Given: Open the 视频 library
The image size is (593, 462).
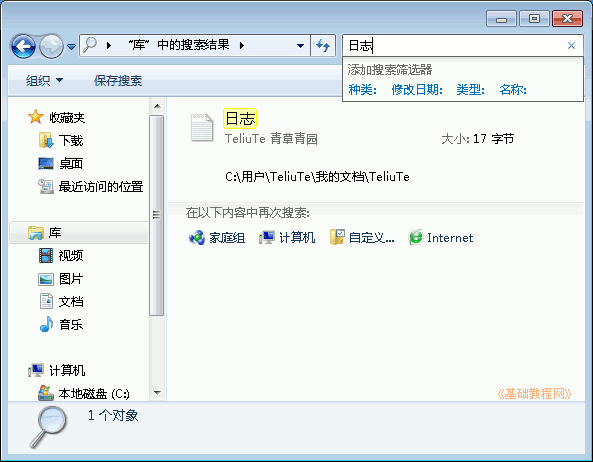Looking at the screenshot, I should [61, 256].
